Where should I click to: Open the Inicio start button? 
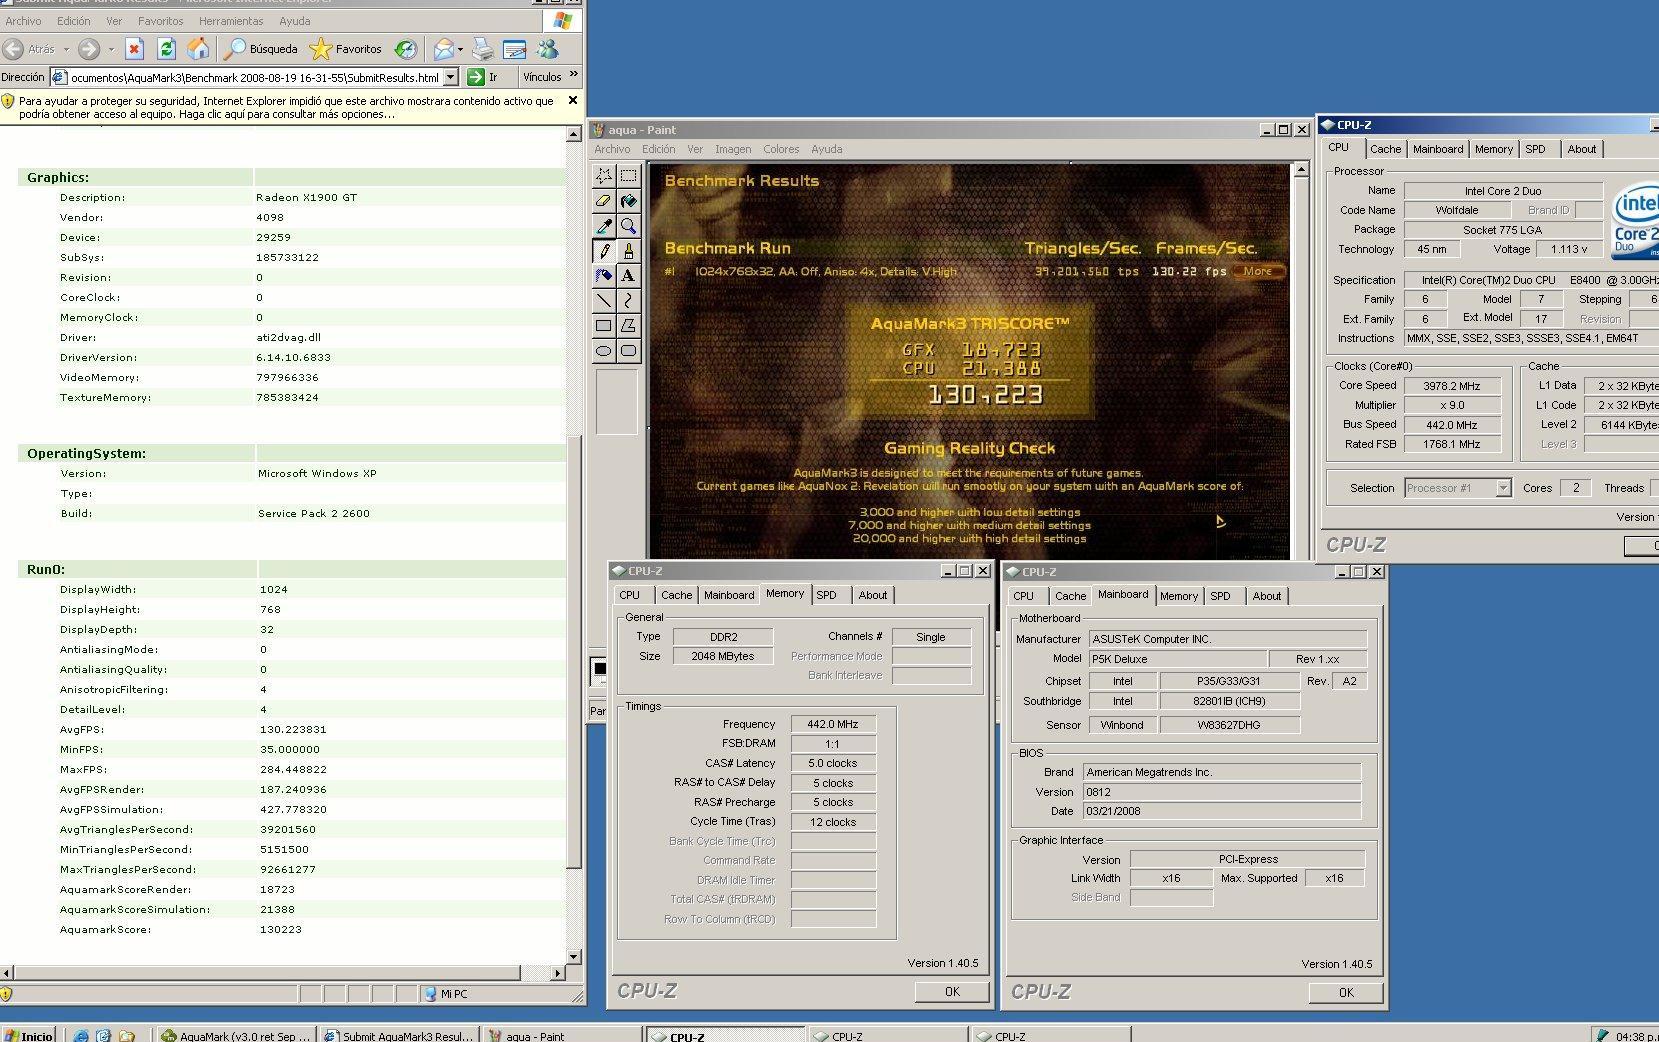[x=28, y=1036]
